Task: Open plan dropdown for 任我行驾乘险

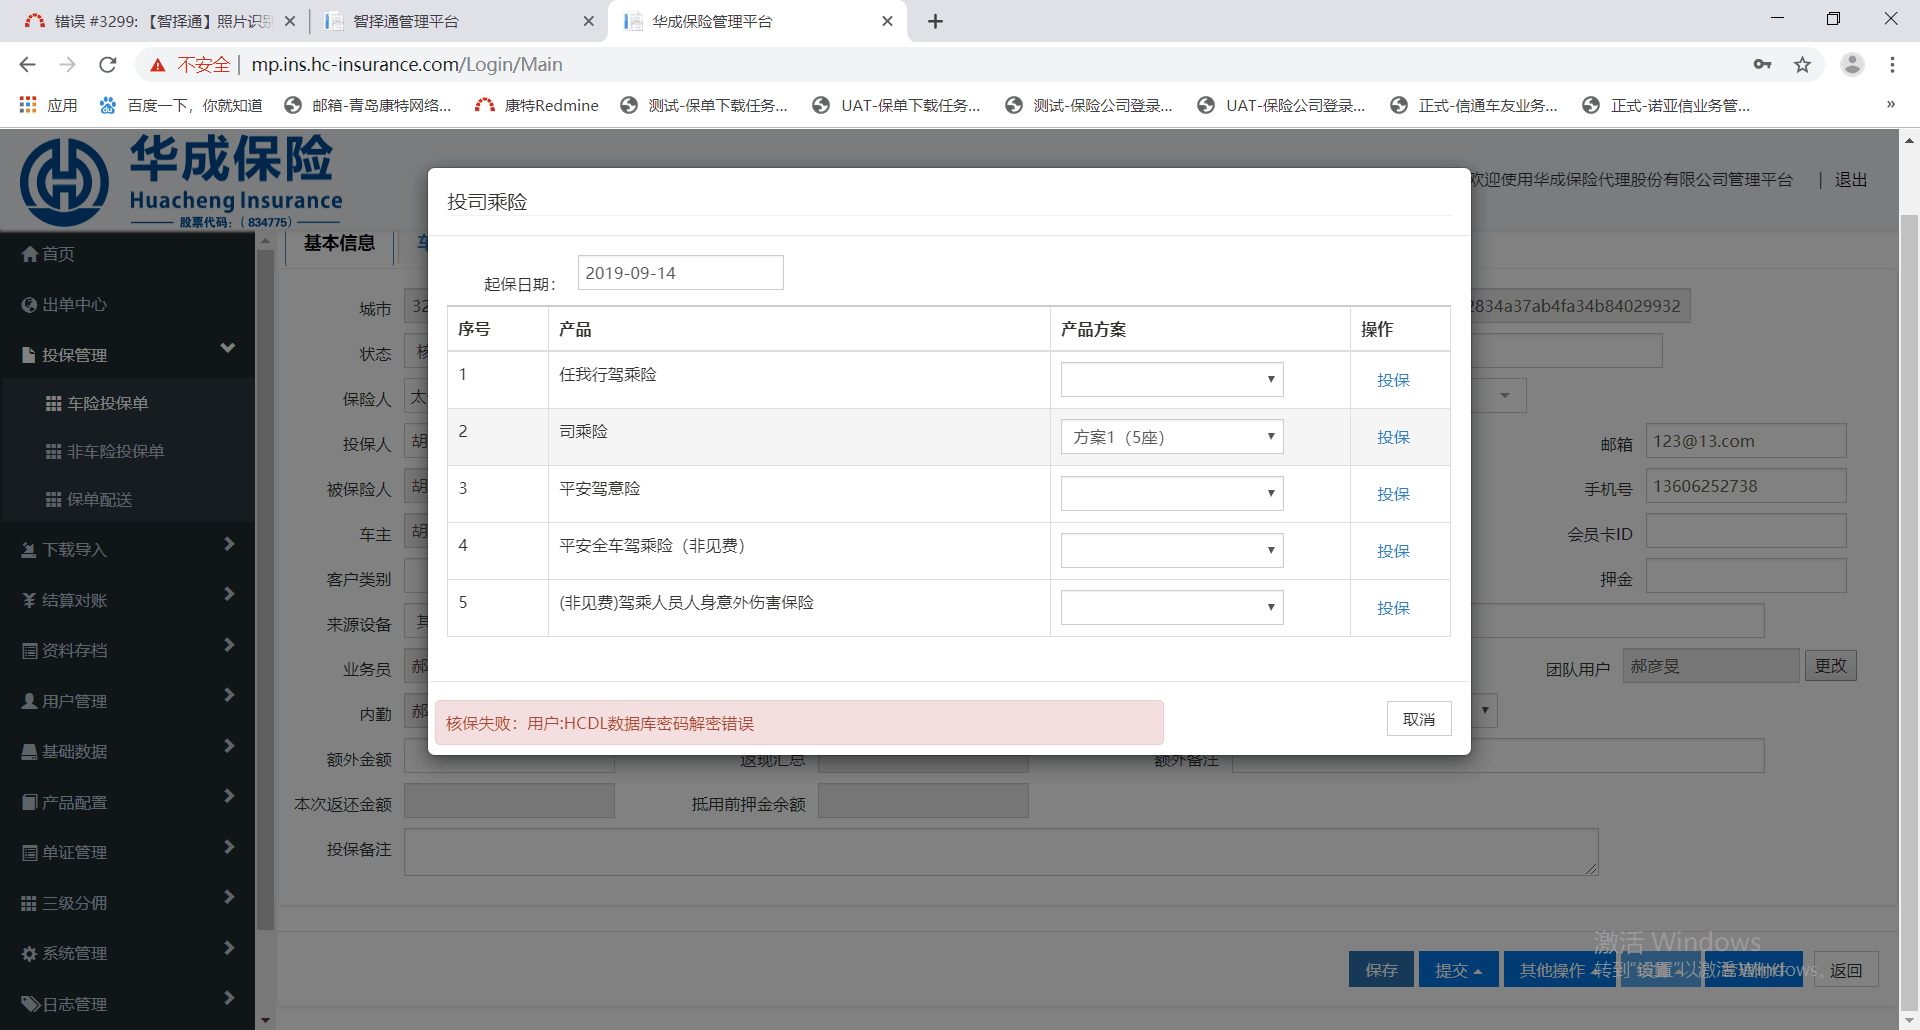Action: point(1171,380)
